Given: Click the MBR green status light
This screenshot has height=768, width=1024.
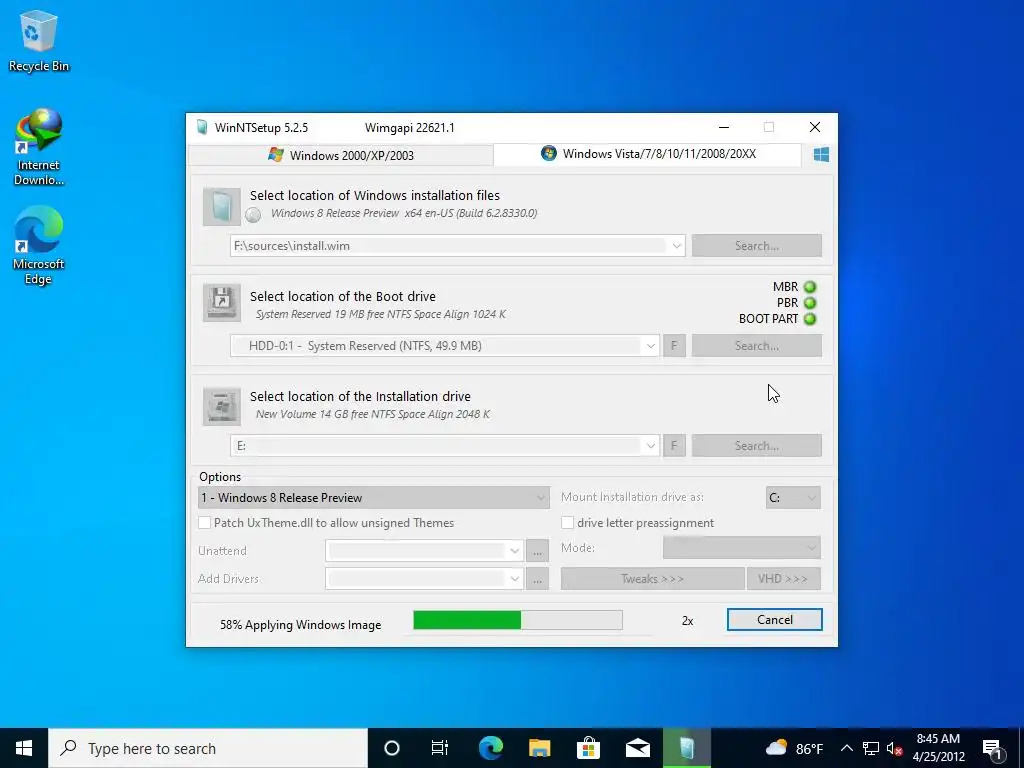Looking at the screenshot, I should [810, 287].
